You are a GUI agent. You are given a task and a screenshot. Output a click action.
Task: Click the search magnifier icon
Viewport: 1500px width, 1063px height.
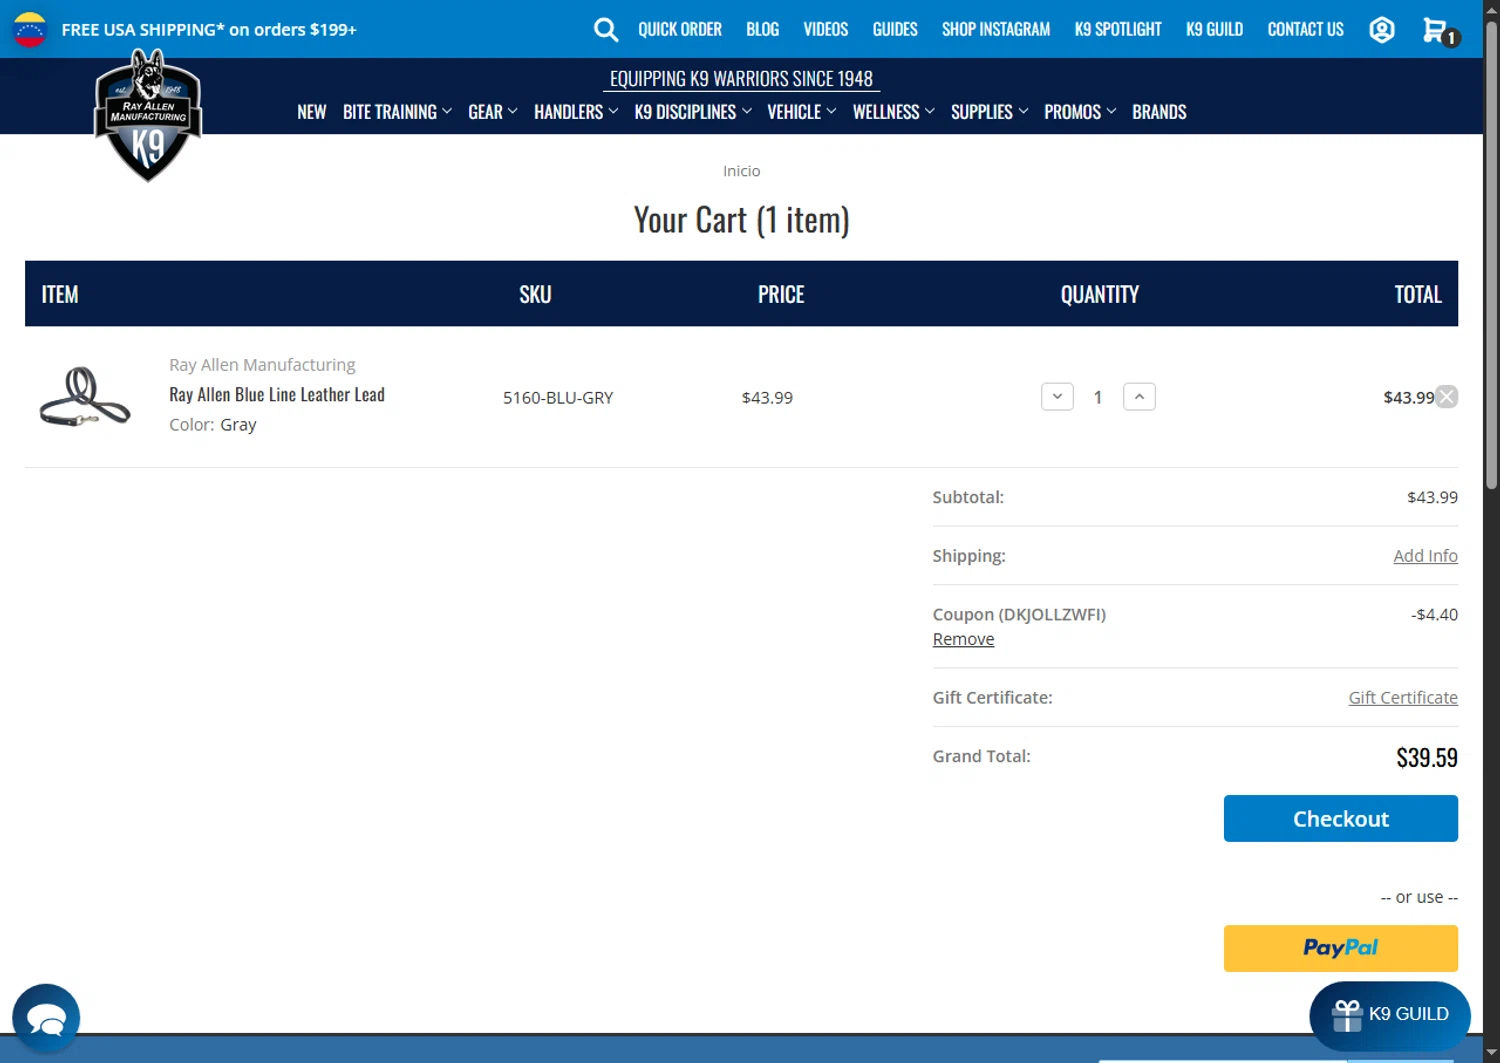coord(605,29)
